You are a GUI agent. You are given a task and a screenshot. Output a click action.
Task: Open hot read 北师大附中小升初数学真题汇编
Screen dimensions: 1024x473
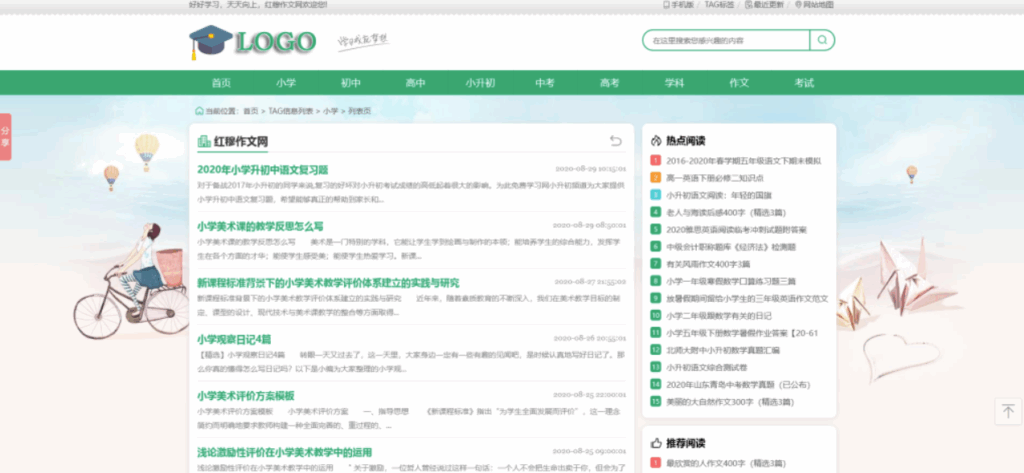(x=722, y=350)
